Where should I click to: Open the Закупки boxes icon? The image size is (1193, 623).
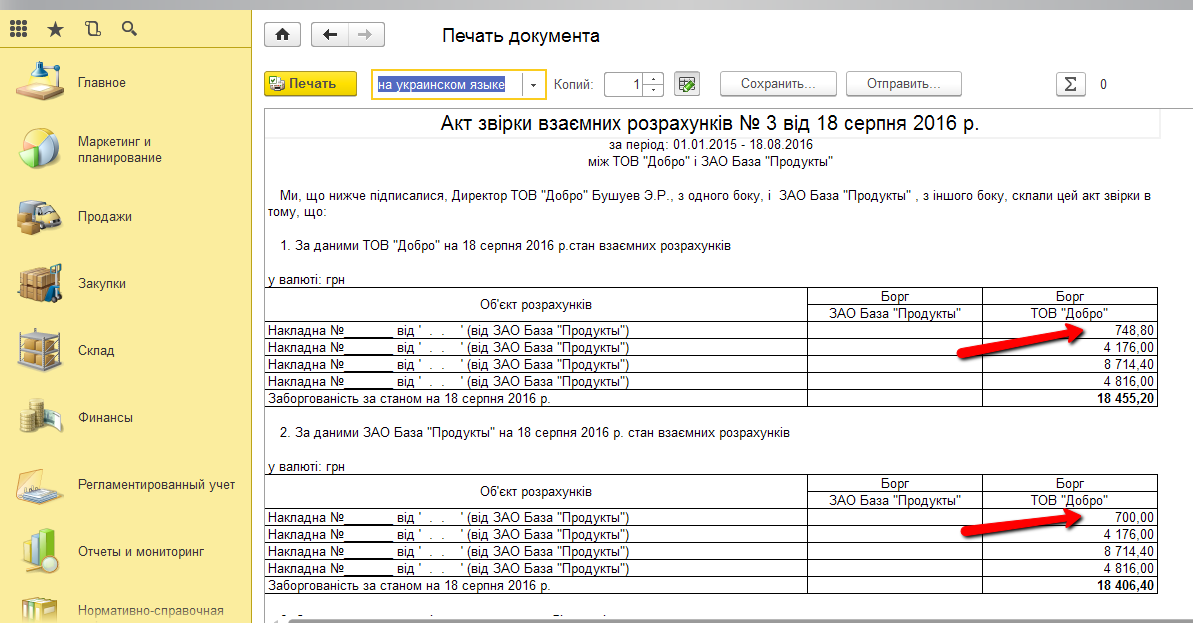pos(40,283)
